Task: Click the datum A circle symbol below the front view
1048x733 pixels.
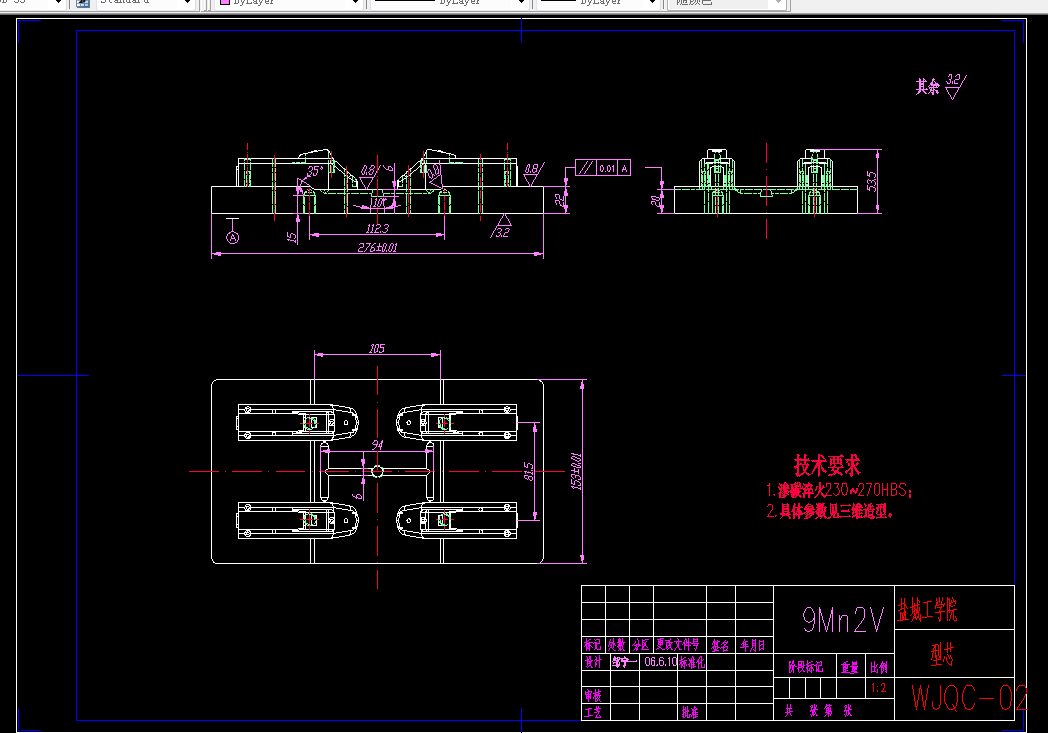Action: point(233,237)
